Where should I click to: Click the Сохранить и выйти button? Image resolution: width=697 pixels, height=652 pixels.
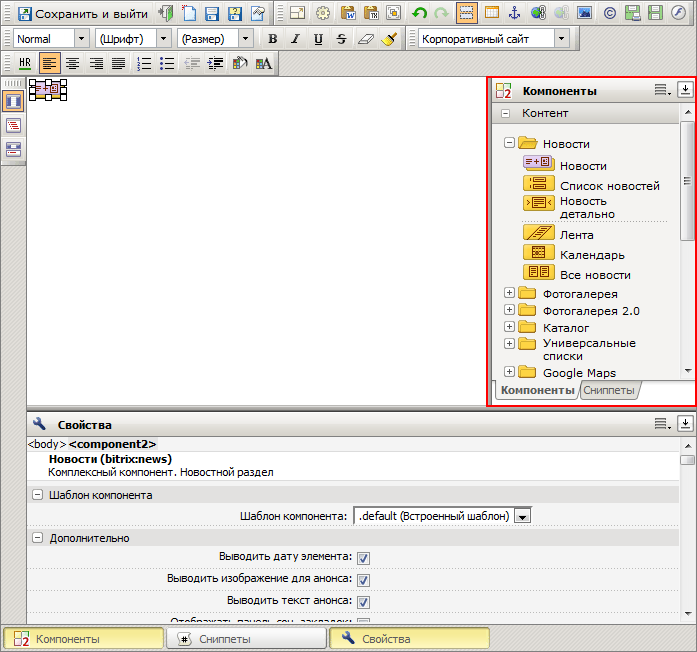[x=83, y=14]
